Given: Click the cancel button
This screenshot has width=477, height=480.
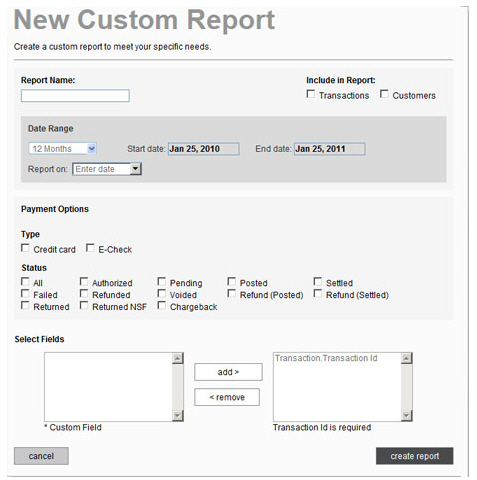Looking at the screenshot, I should click(41, 456).
